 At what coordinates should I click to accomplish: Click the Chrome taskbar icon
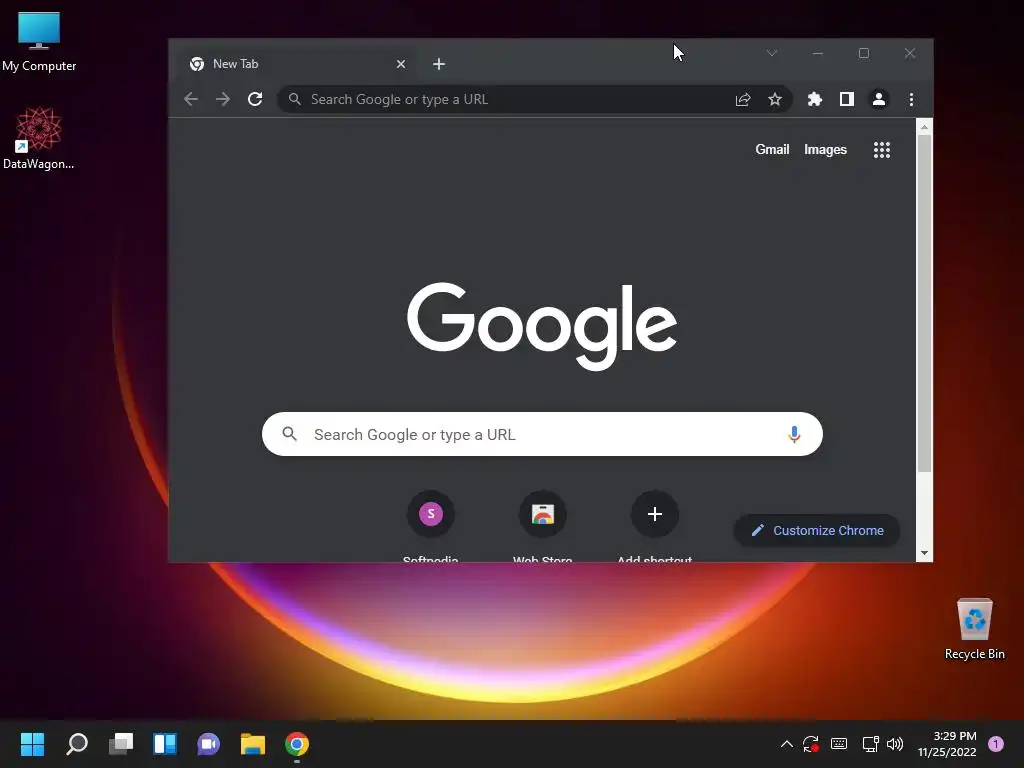[x=296, y=744]
